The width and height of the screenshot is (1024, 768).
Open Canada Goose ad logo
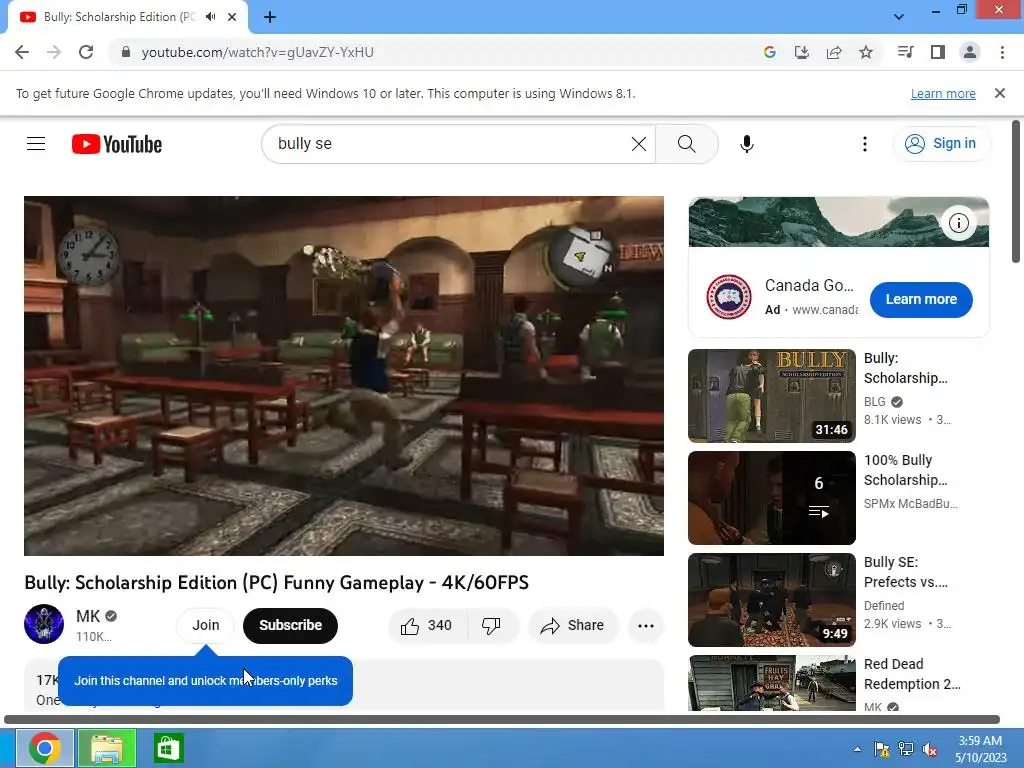coord(729,297)
